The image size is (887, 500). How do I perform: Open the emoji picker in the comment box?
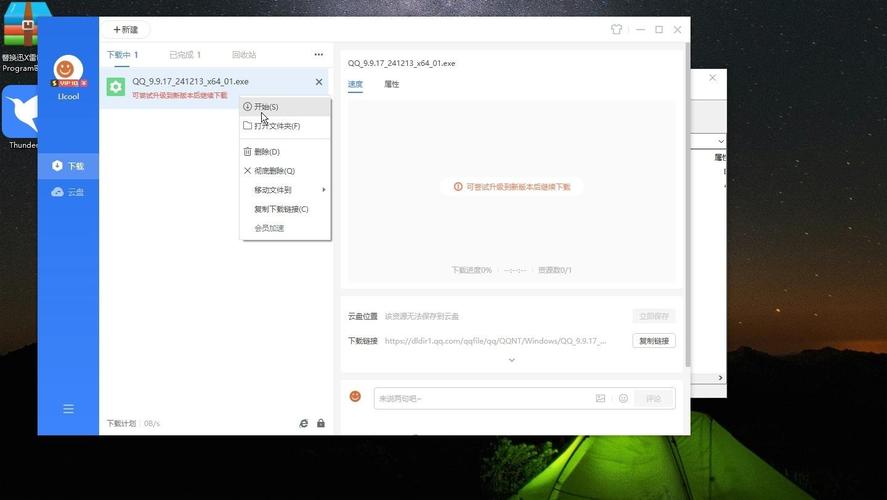click(x=623, y=399)
